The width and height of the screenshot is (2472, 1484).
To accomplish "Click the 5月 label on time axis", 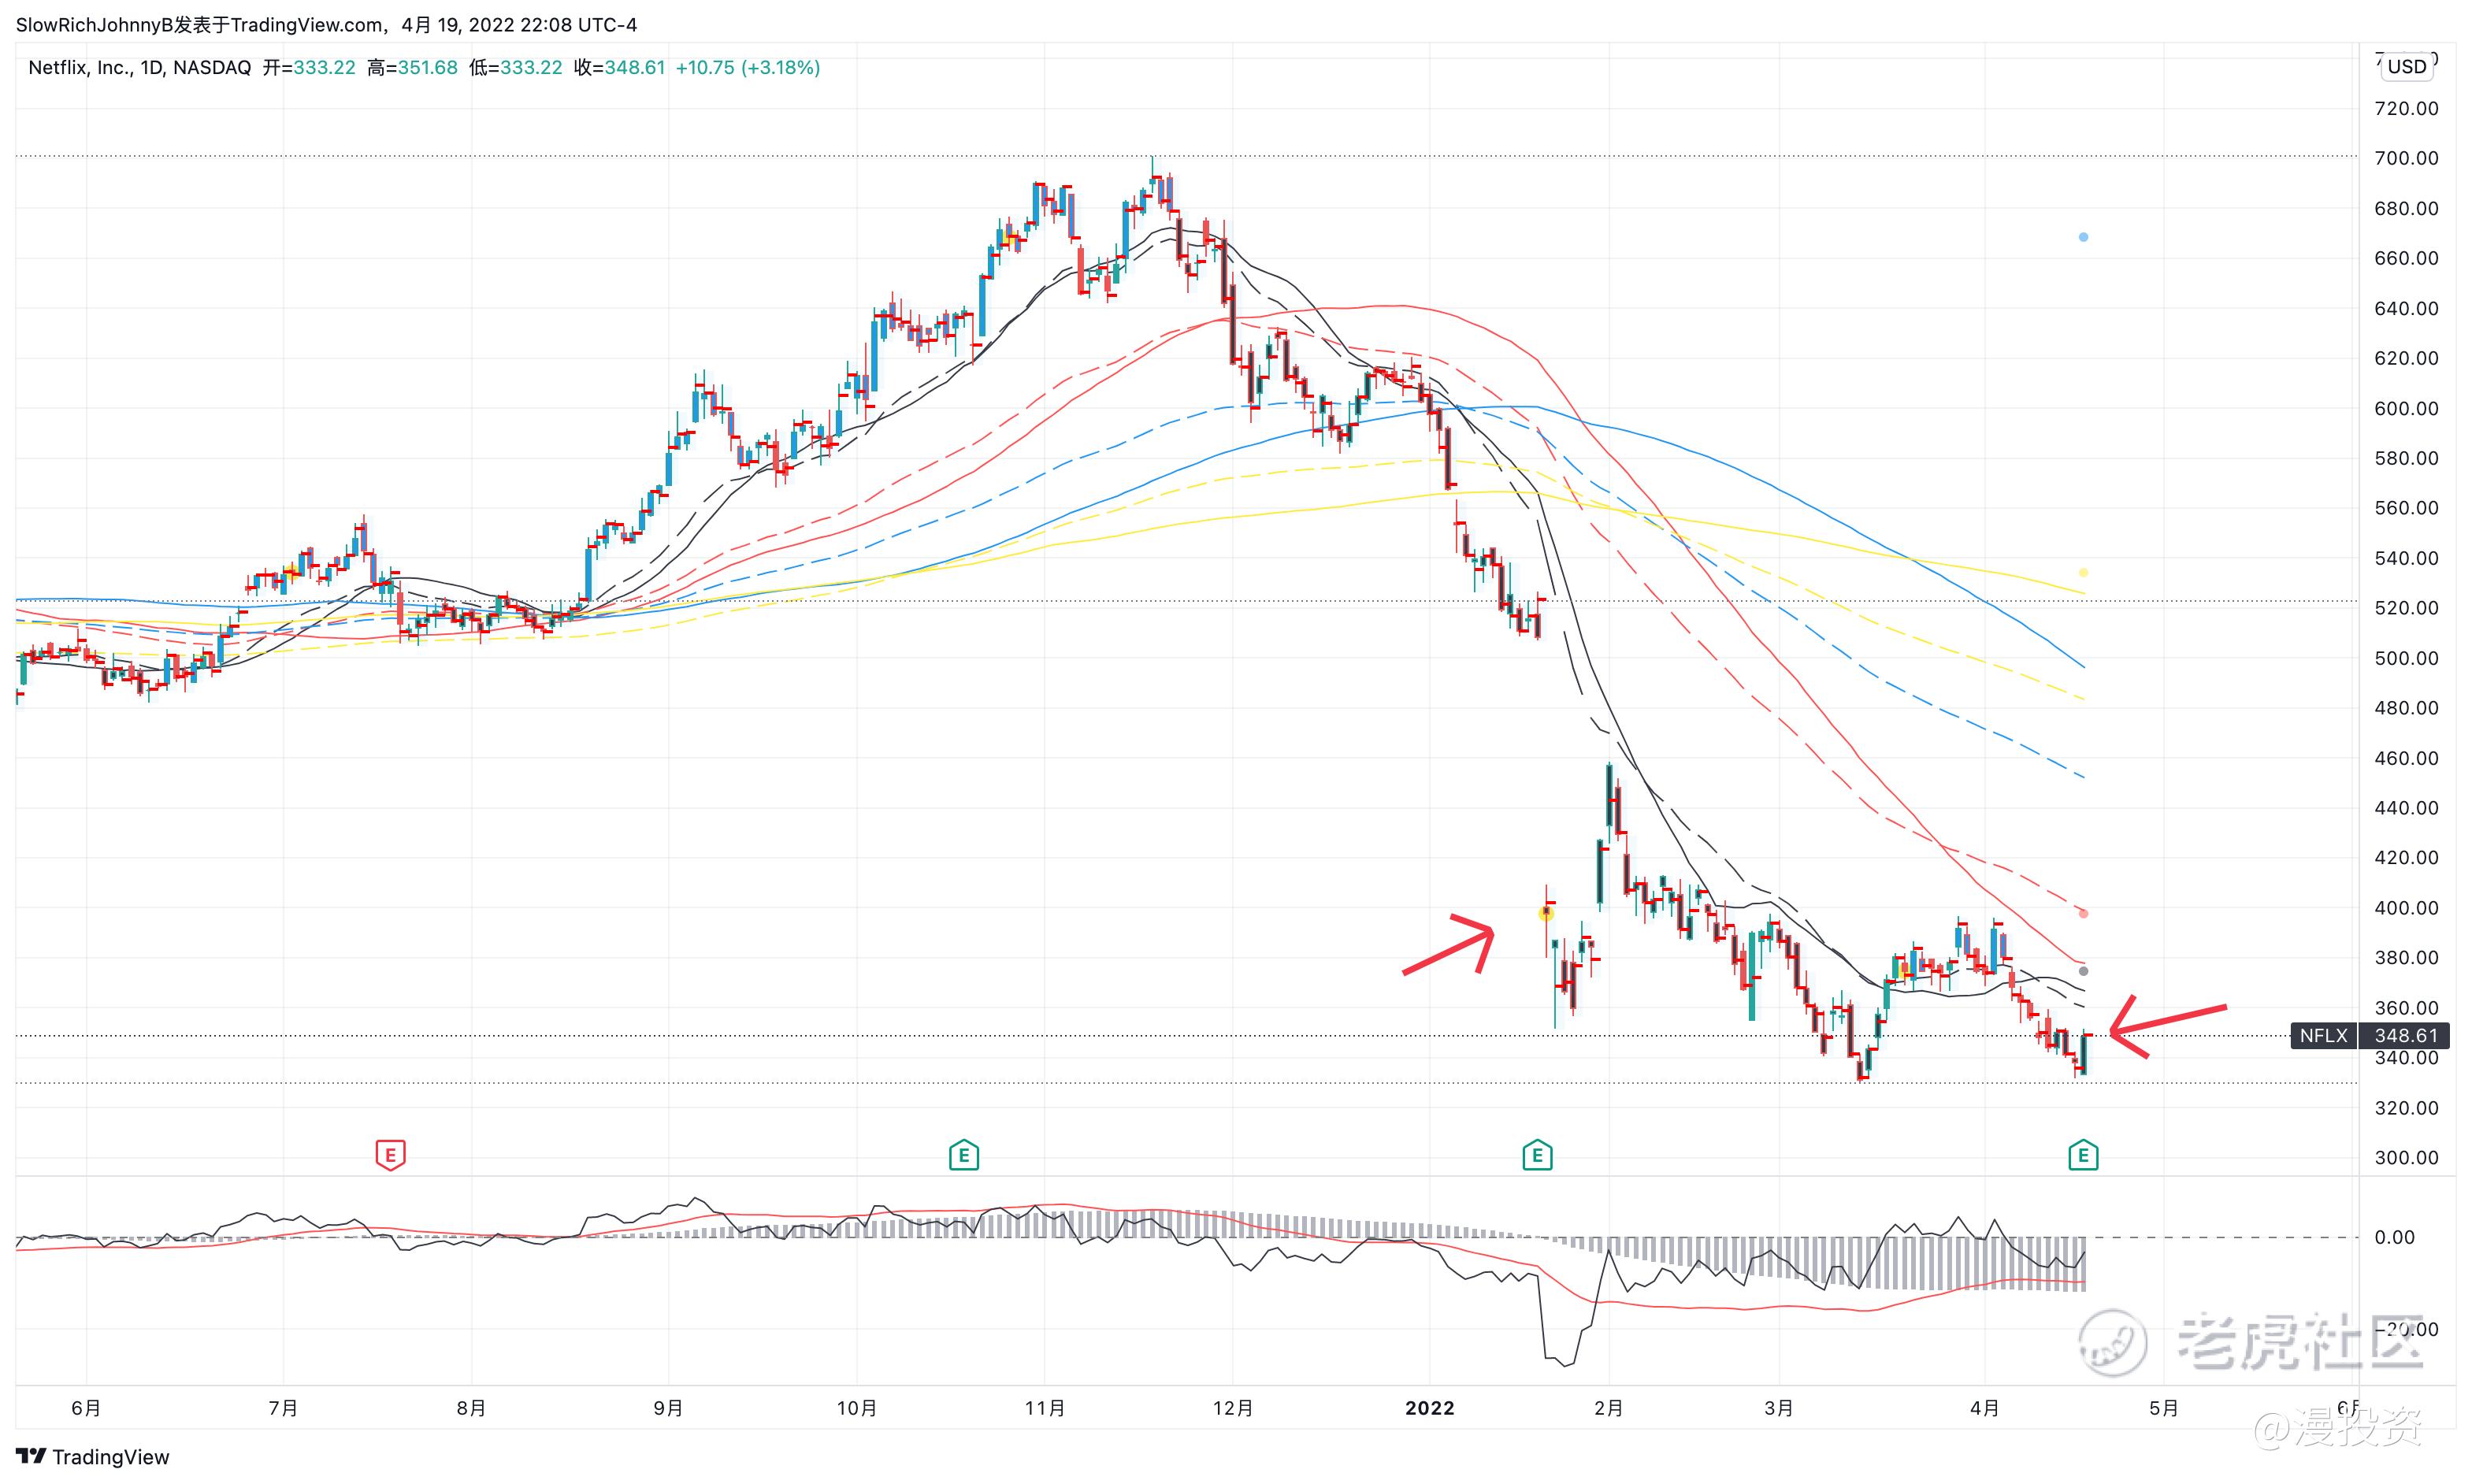I will (x=2164, y=1408).
